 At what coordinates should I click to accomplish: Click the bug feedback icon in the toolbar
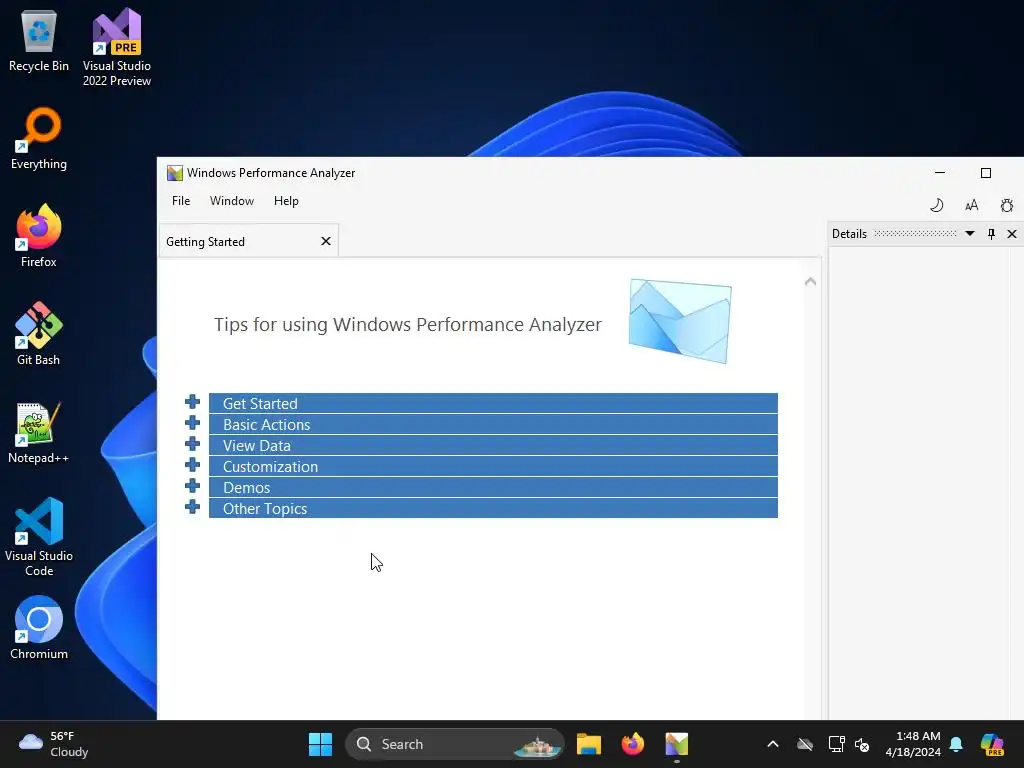click(x=1007, y=205)
